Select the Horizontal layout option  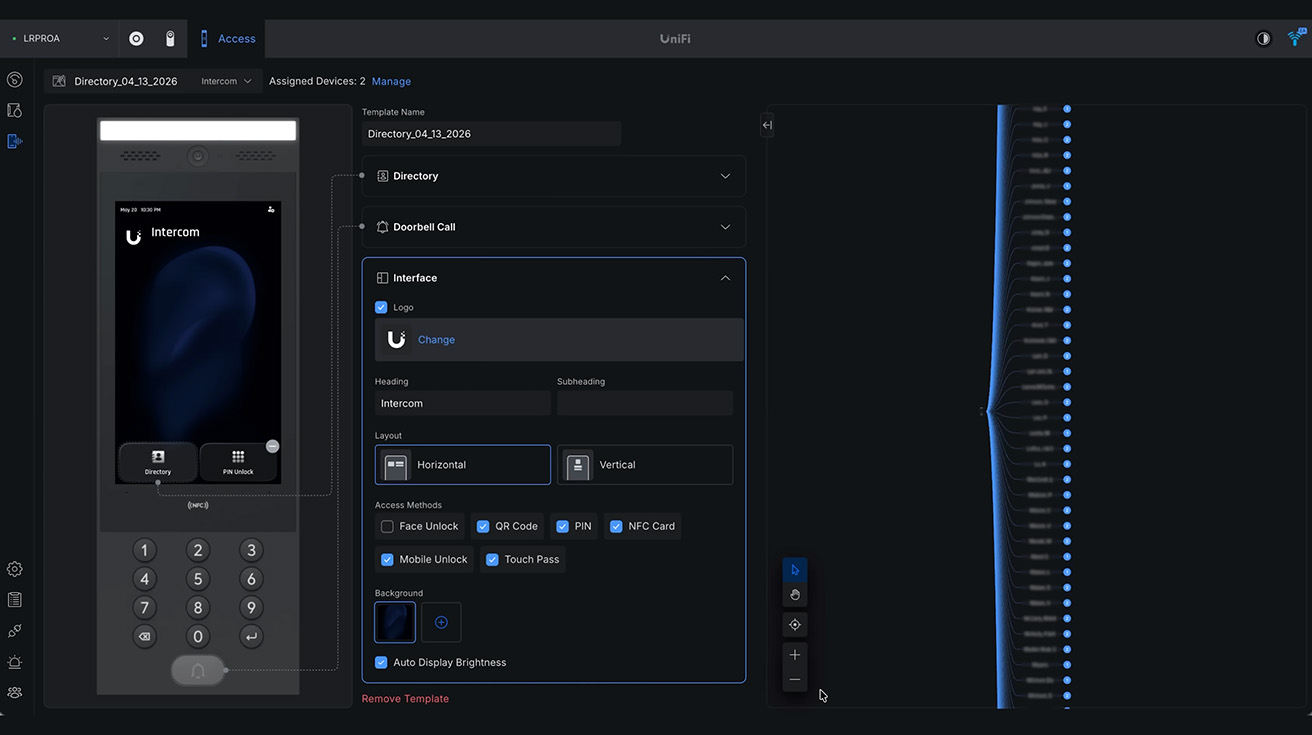pyautogui.click(x=463, y=465)
